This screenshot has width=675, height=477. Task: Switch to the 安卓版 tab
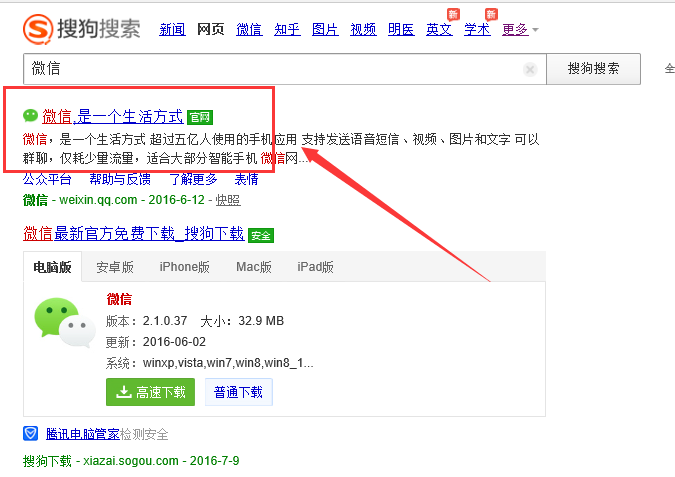(115, 267)
